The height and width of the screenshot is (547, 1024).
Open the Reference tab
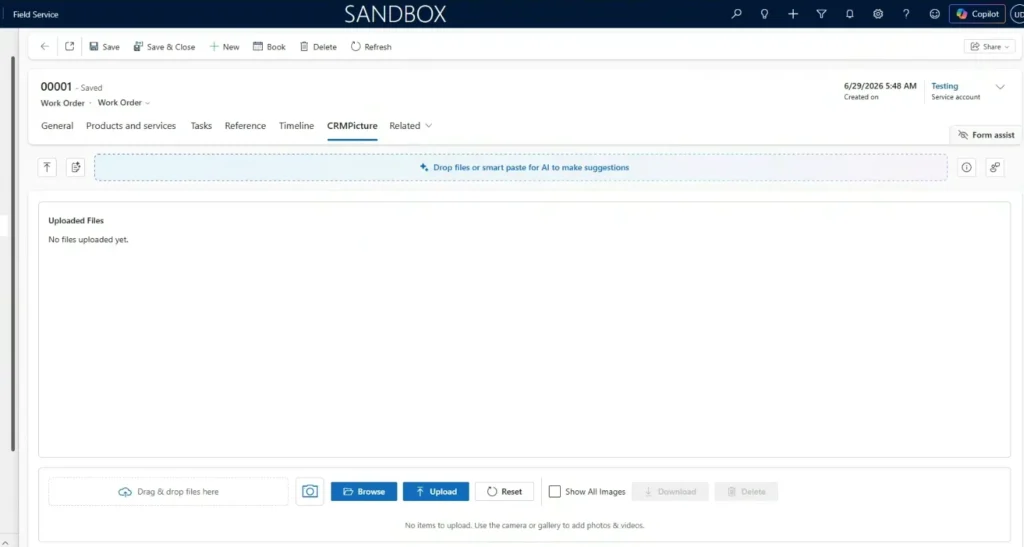coord(245,126)
